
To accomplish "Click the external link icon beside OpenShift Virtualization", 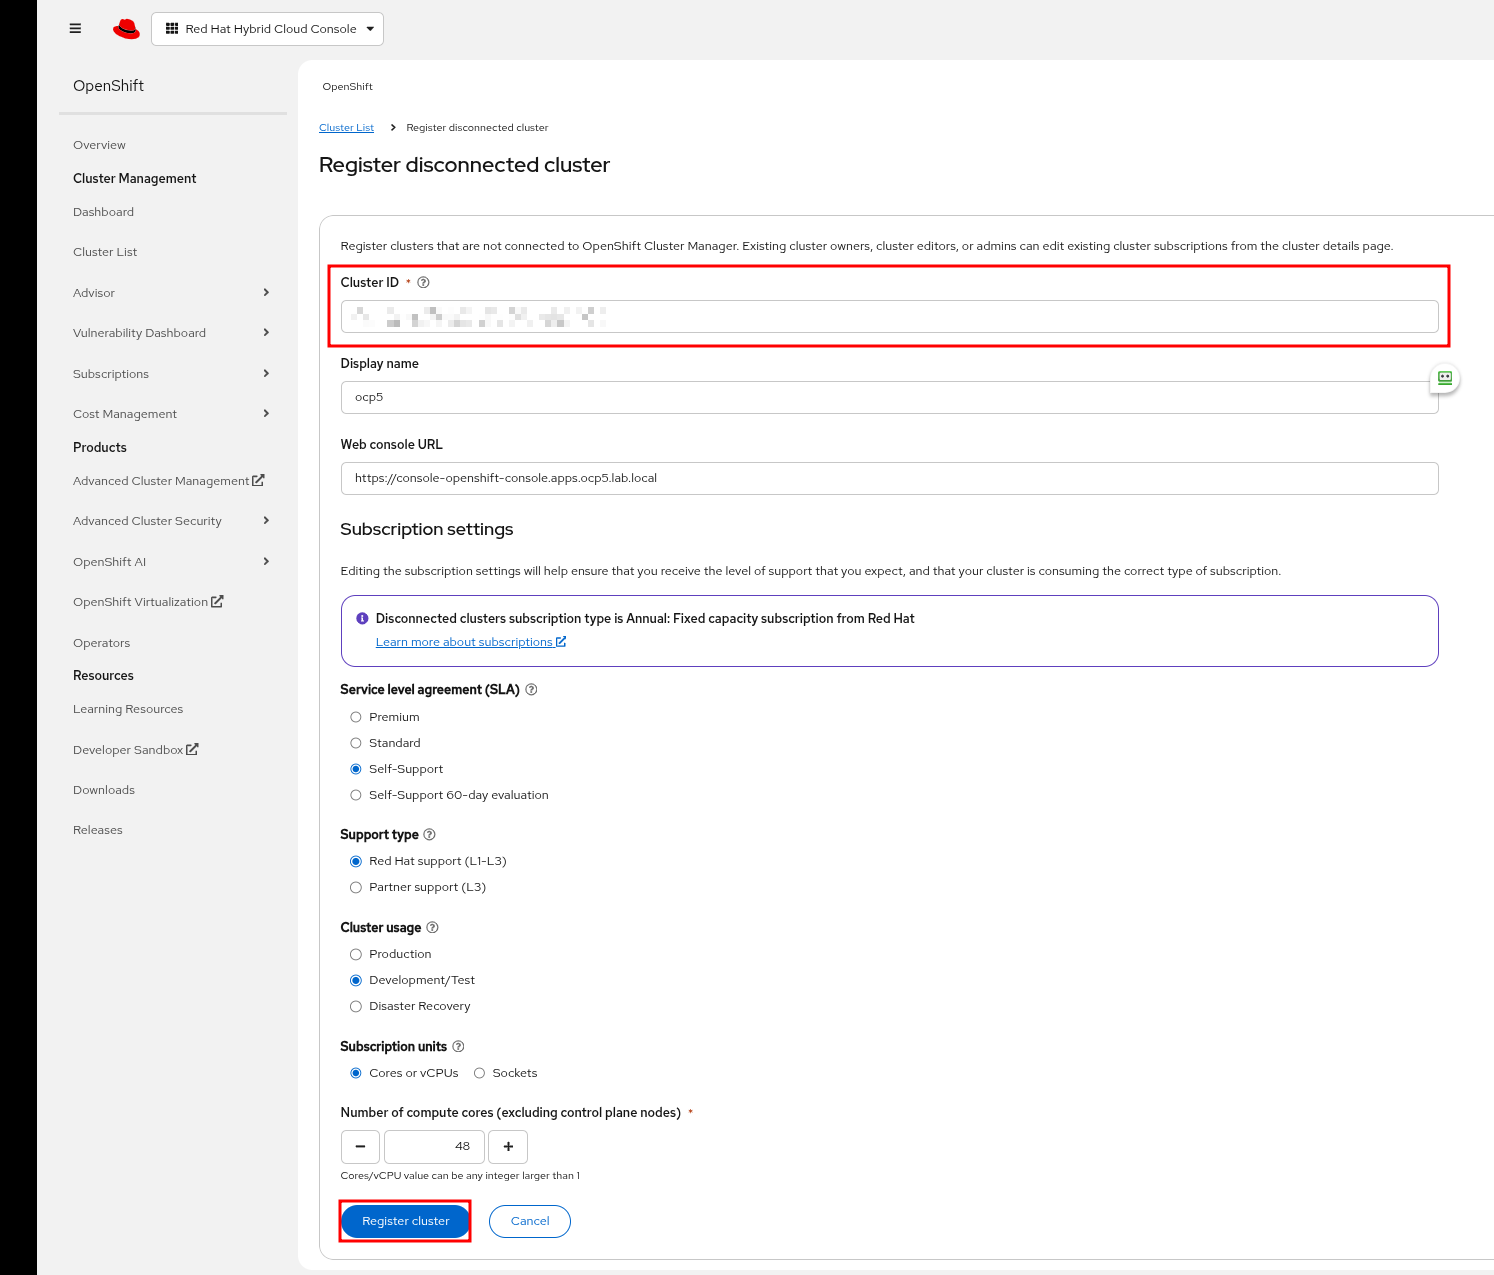I will [217, 602].
